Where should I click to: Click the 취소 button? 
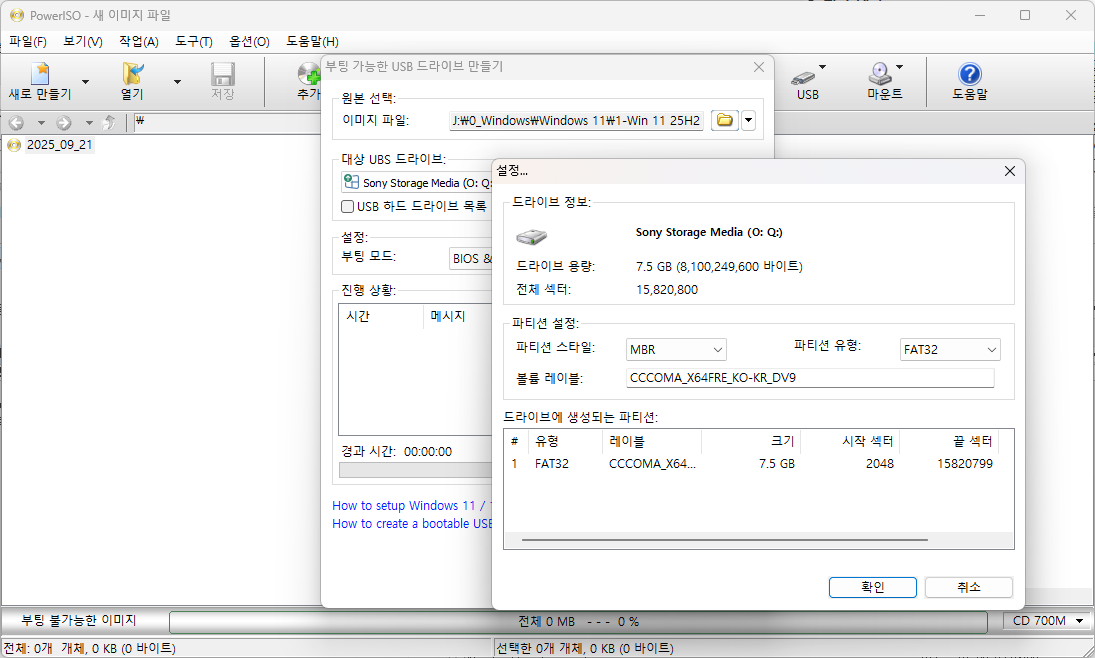[x=969, y=587]
